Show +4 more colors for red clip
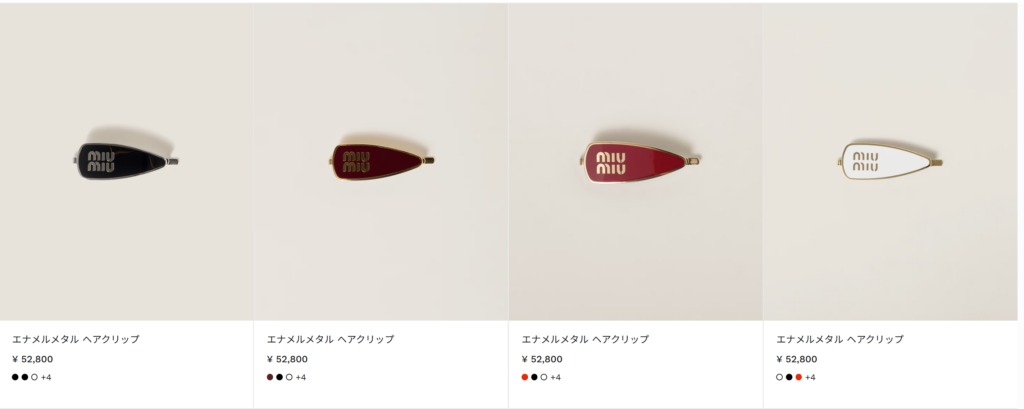 555,377
